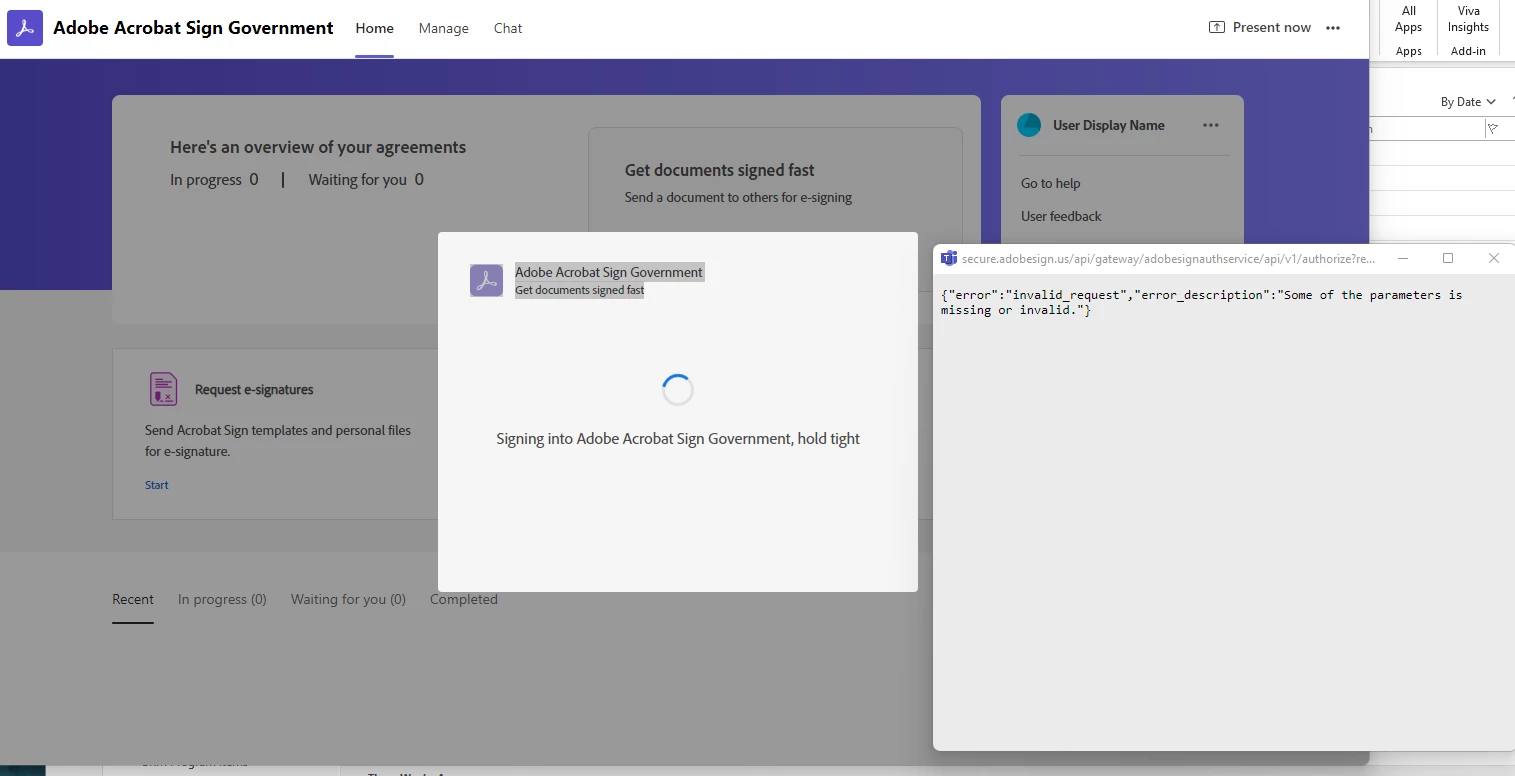This screenshot has height=776, width=1515.
Task: Maximize the authorize popup window
Action: (1448, 258)
